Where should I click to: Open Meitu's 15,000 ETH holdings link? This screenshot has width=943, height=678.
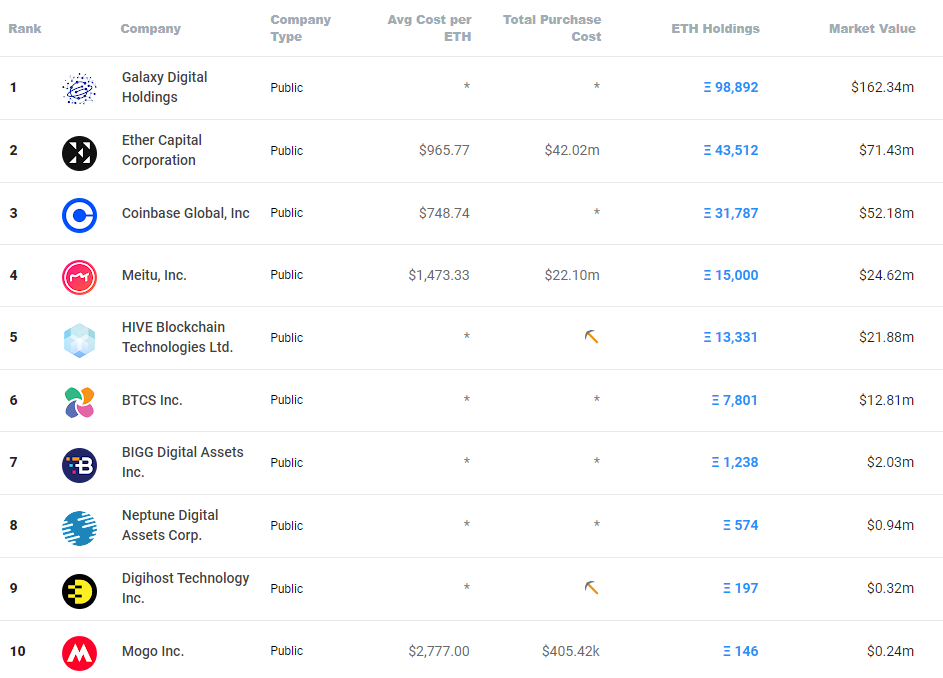coord(731,275)
